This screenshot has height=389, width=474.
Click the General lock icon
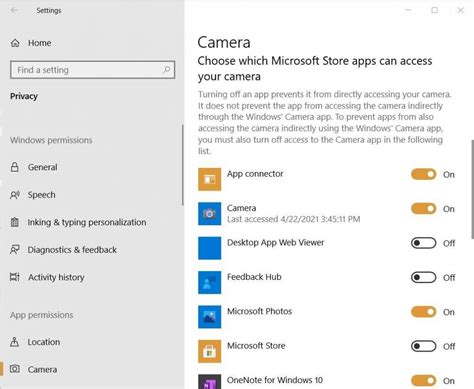point(15,167)
